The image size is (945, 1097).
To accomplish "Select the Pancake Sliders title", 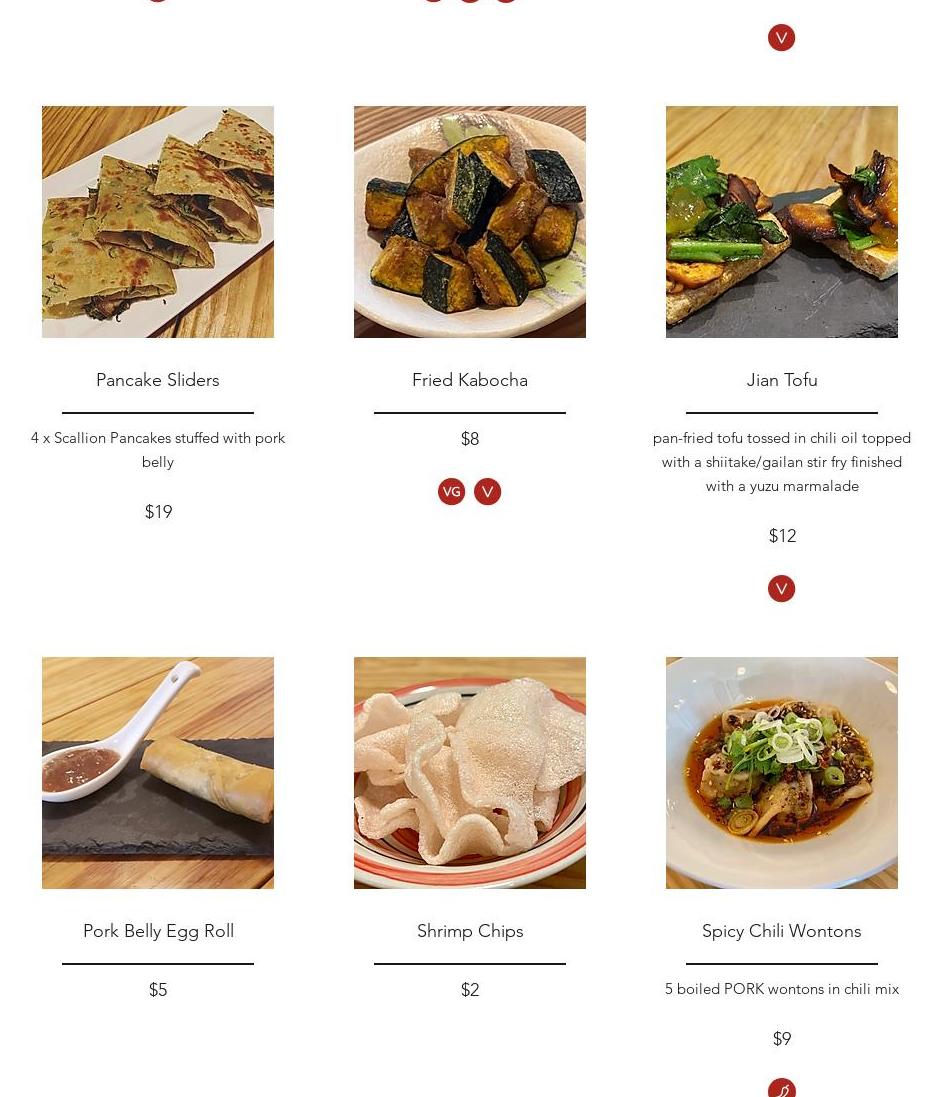I will coord(158,380).
